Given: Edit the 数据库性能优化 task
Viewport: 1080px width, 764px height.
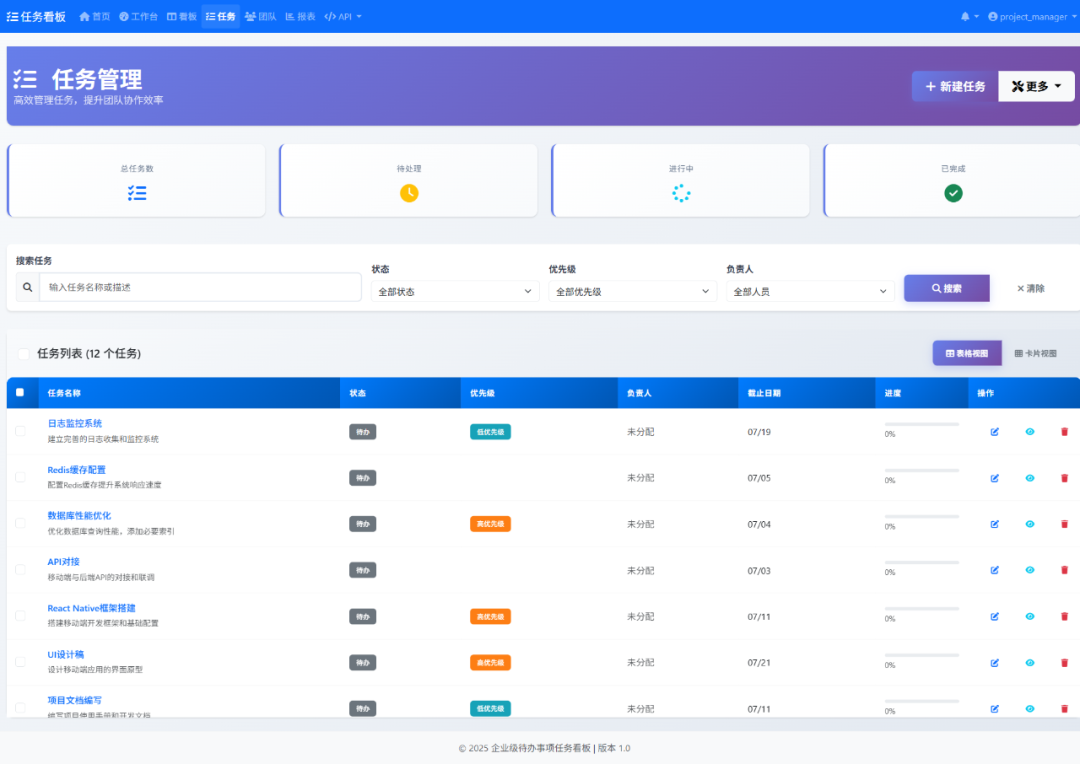Looking at the screenshot, I should pyautogui.click(x=995, y=524).
